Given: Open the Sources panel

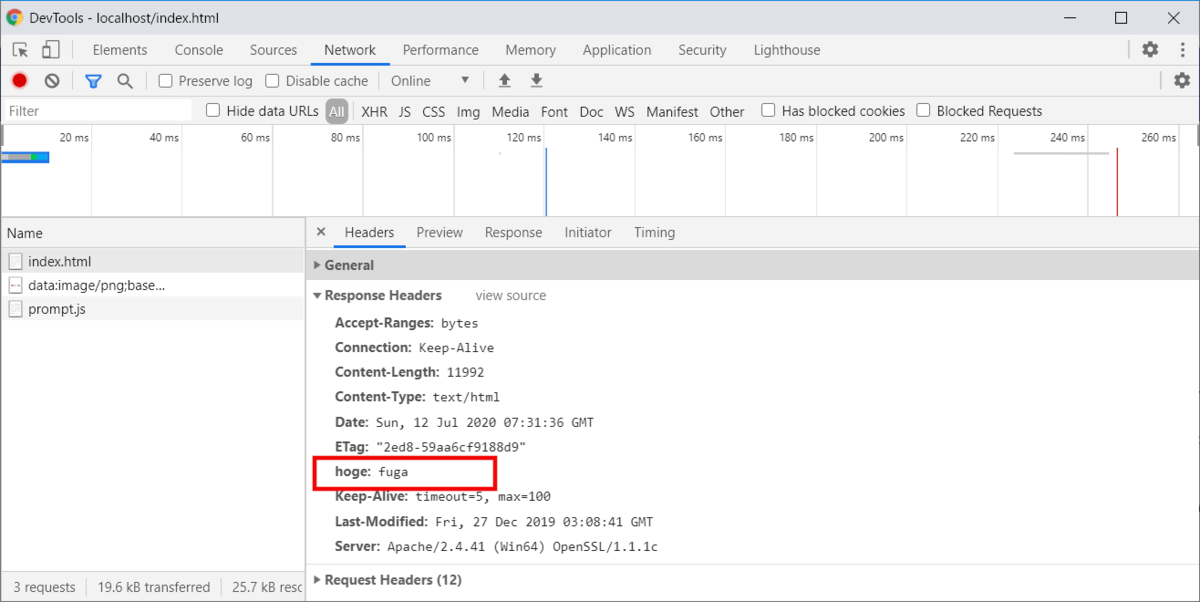Looking at the screenshot, I should coord(274,50).
